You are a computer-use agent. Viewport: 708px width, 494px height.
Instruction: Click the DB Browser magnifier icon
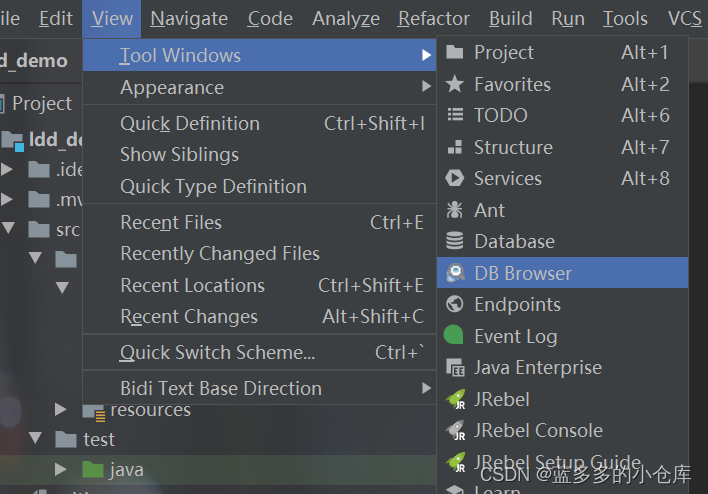point(455,273)
